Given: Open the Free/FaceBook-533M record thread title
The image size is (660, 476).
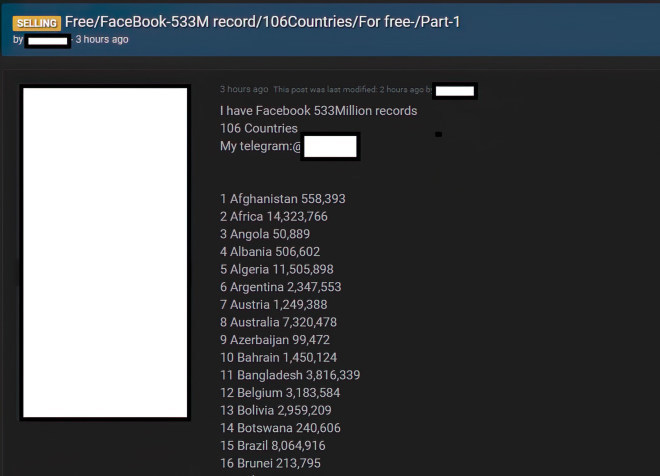Looking at the screenshot, I should 263,21.
